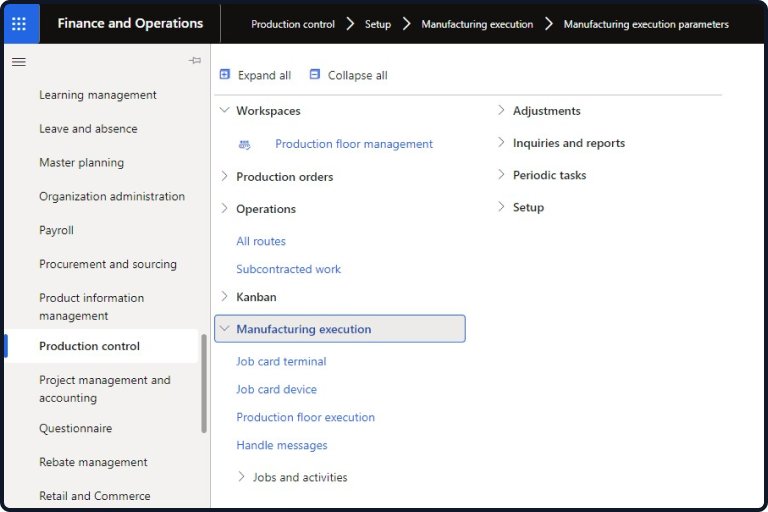Viewport: 768px width, 512px height.
Task: Expand the Operations section
Action: point(224,208)
